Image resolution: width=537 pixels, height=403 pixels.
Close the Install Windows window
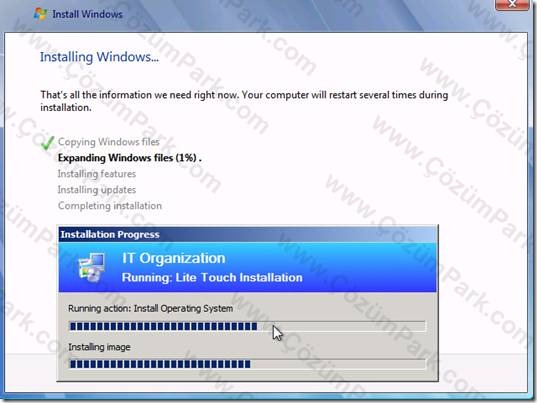point(512,4)
